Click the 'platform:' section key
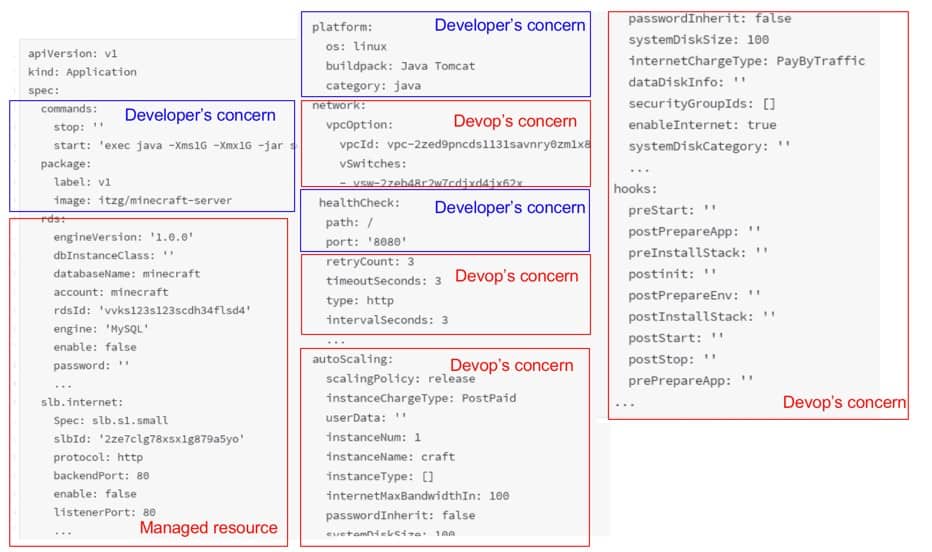 (342, 27)
